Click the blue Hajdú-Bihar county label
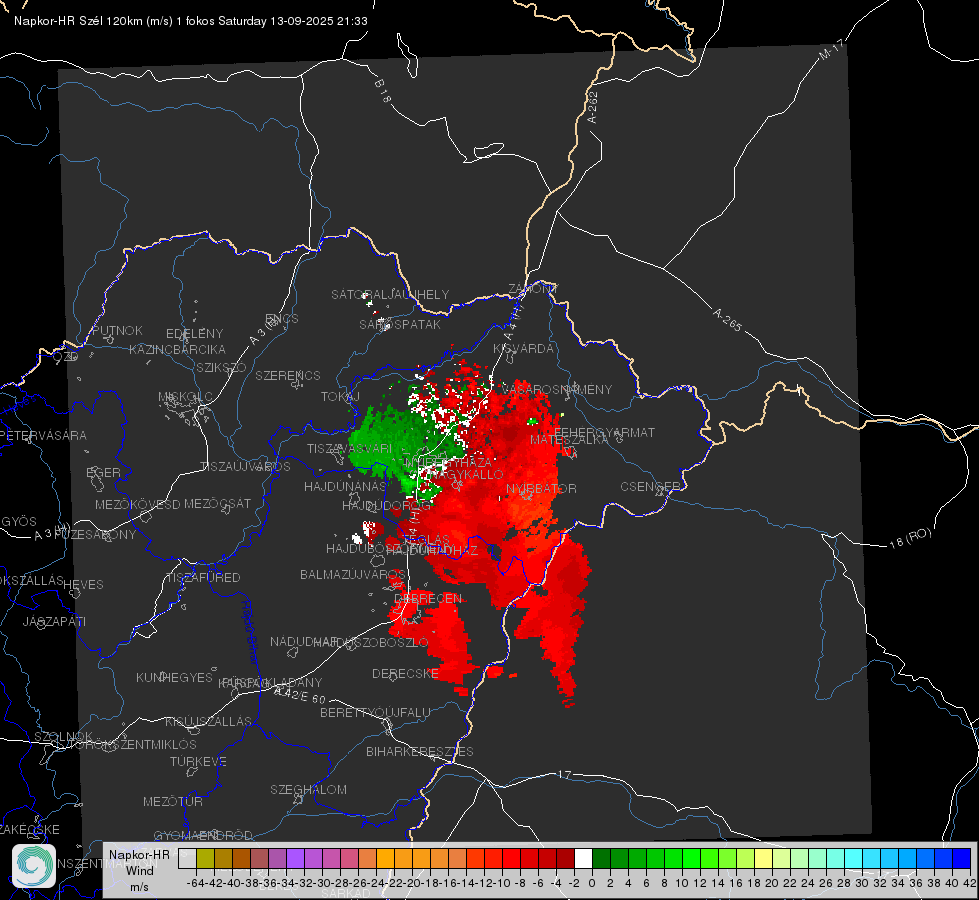The height and width of the screenshot is (900, 979). [x=249, y=632]
